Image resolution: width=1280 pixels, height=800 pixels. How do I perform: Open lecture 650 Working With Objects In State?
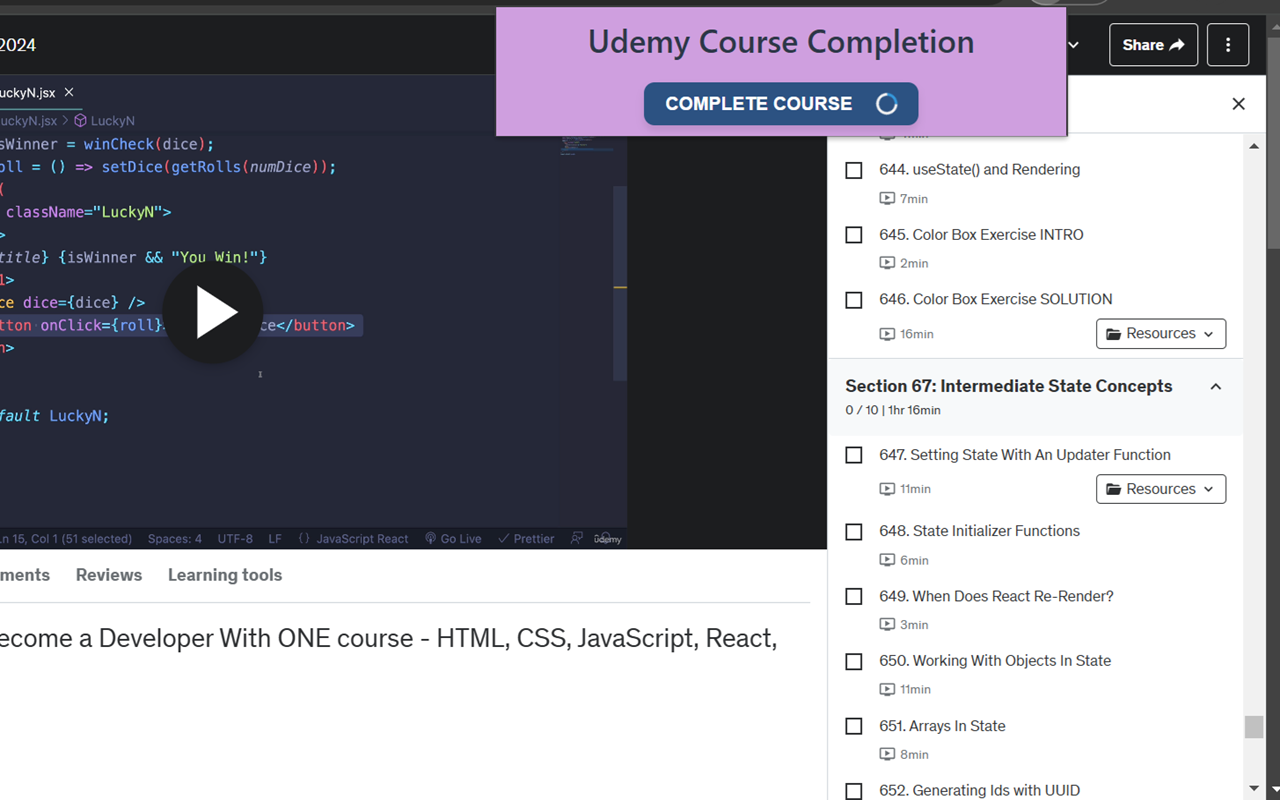(995, 661)
